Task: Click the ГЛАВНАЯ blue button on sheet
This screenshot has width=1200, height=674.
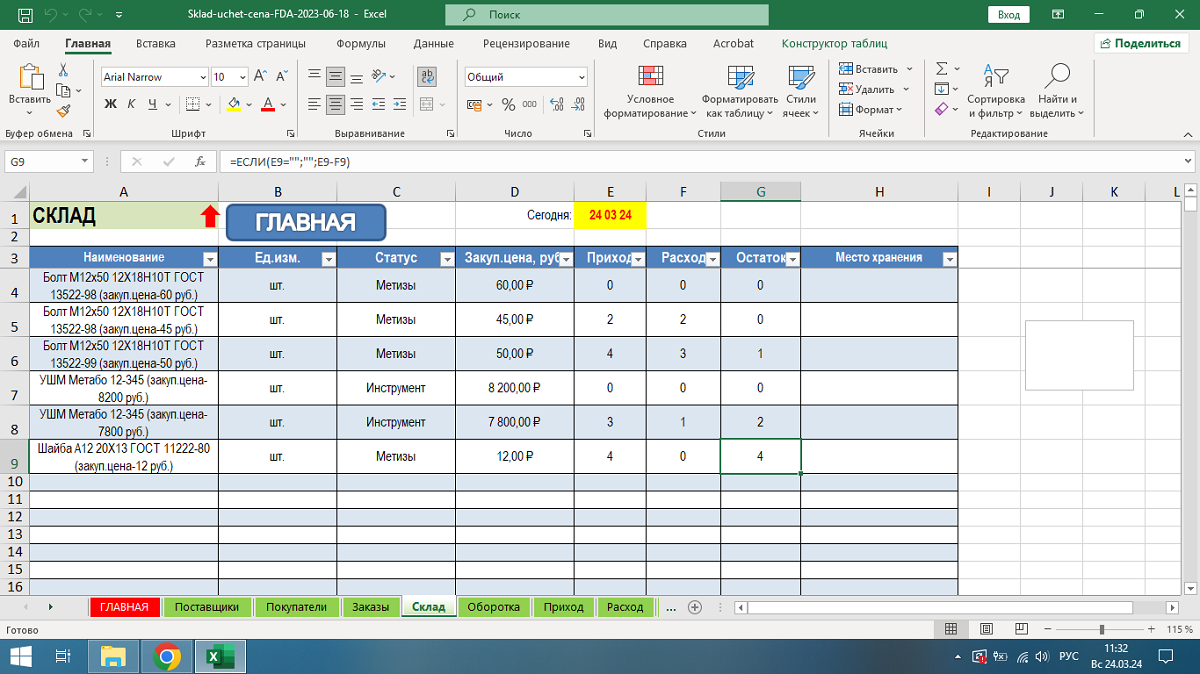Action: tap(306, 223)
